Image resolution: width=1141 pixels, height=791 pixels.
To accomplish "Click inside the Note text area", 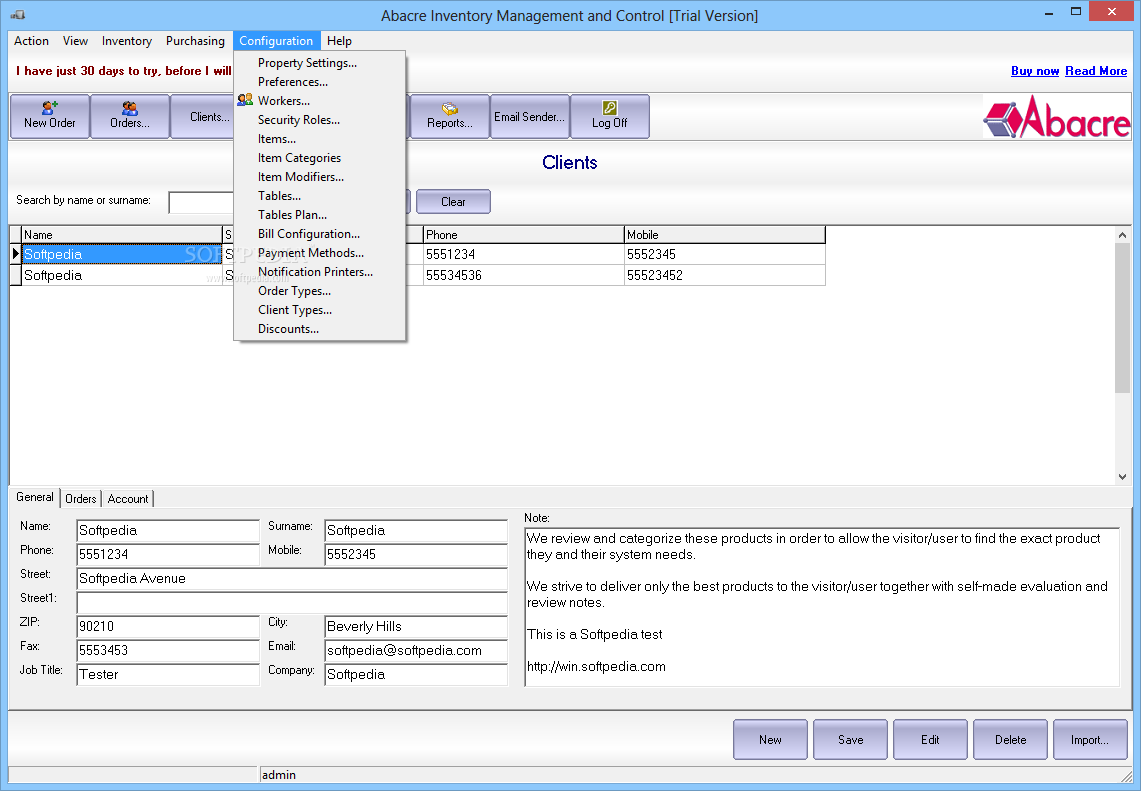I will (822, 607).
